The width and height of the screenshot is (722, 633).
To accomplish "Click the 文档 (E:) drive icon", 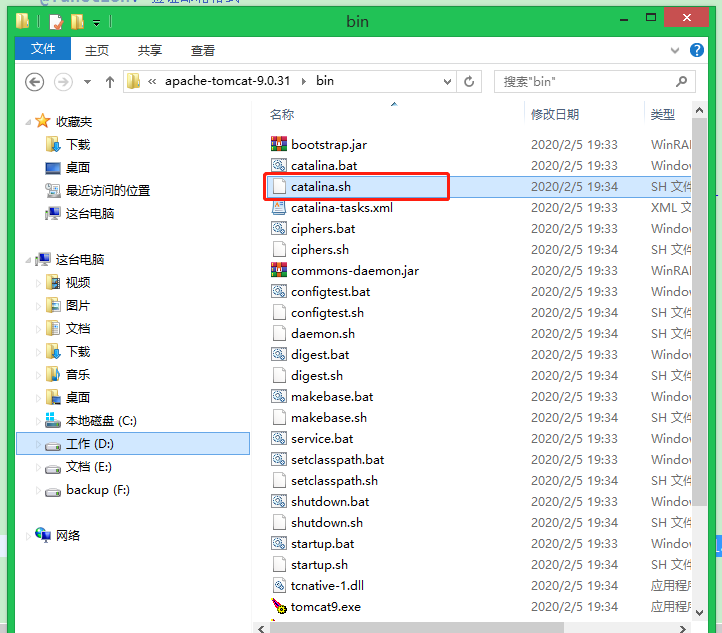I will (52, 469).
